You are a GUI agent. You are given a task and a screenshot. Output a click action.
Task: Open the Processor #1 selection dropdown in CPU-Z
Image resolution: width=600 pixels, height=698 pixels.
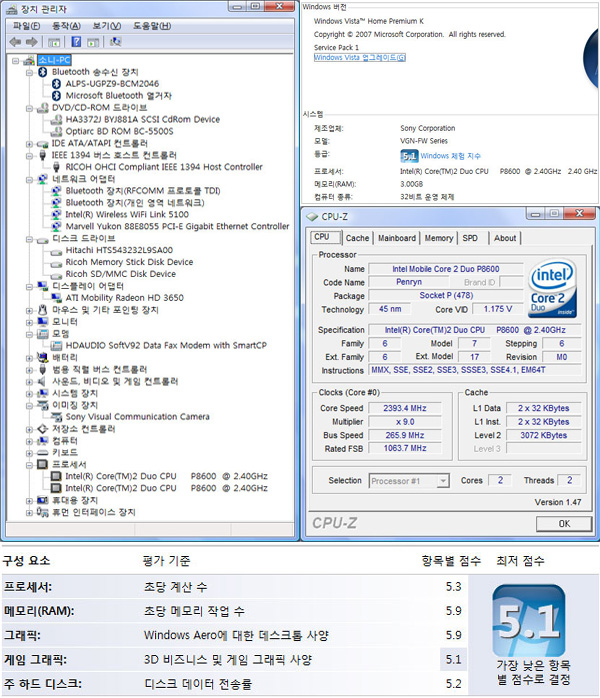[443, 481]
